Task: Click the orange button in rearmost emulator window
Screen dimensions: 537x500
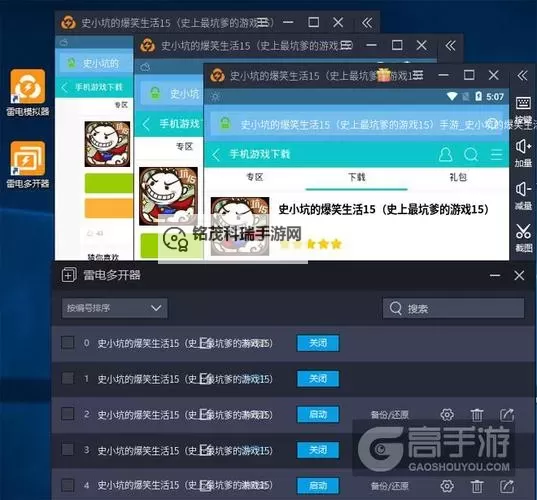Action: (x=109, y=208)
